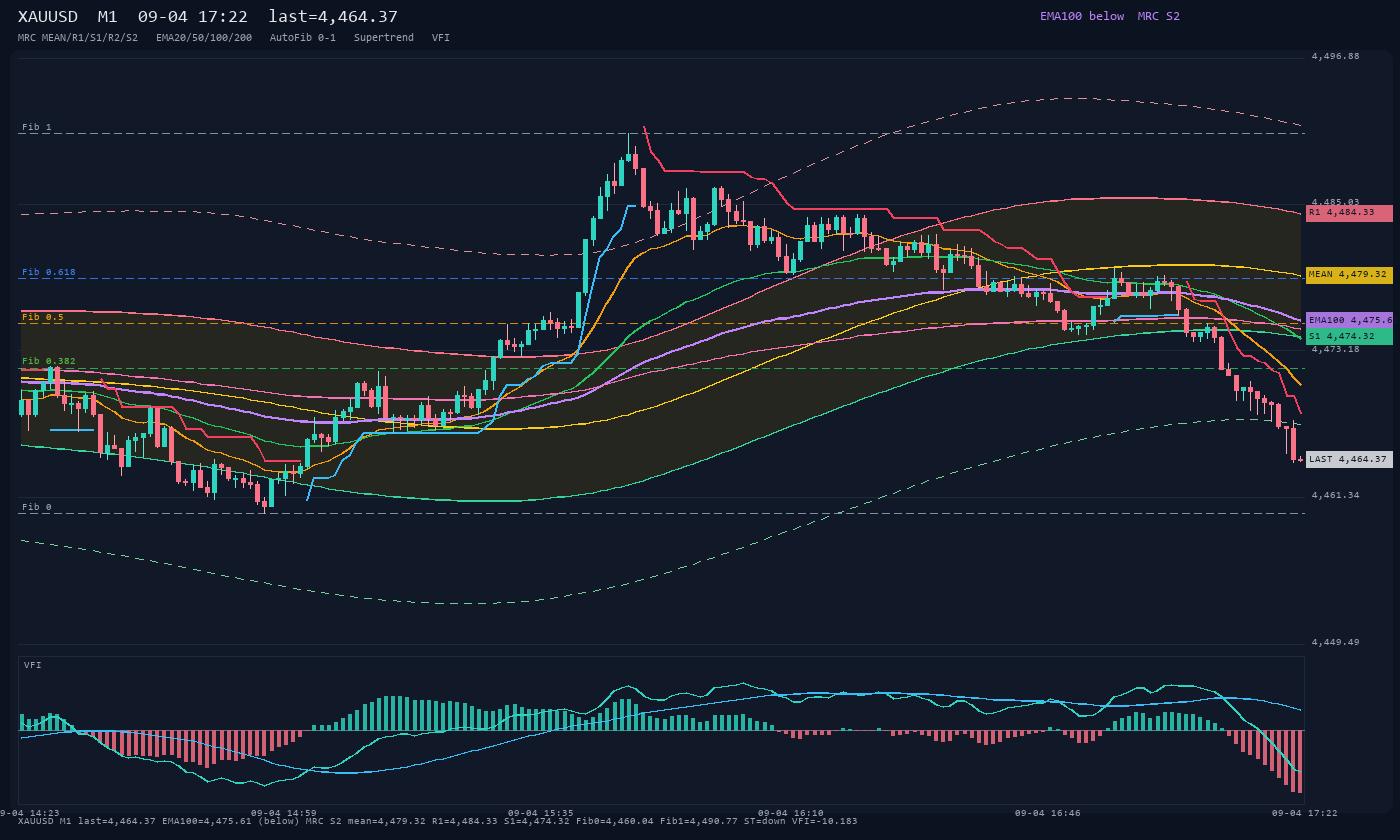Click the Supertrend legend entry
1400x840 pixels.
384,38
